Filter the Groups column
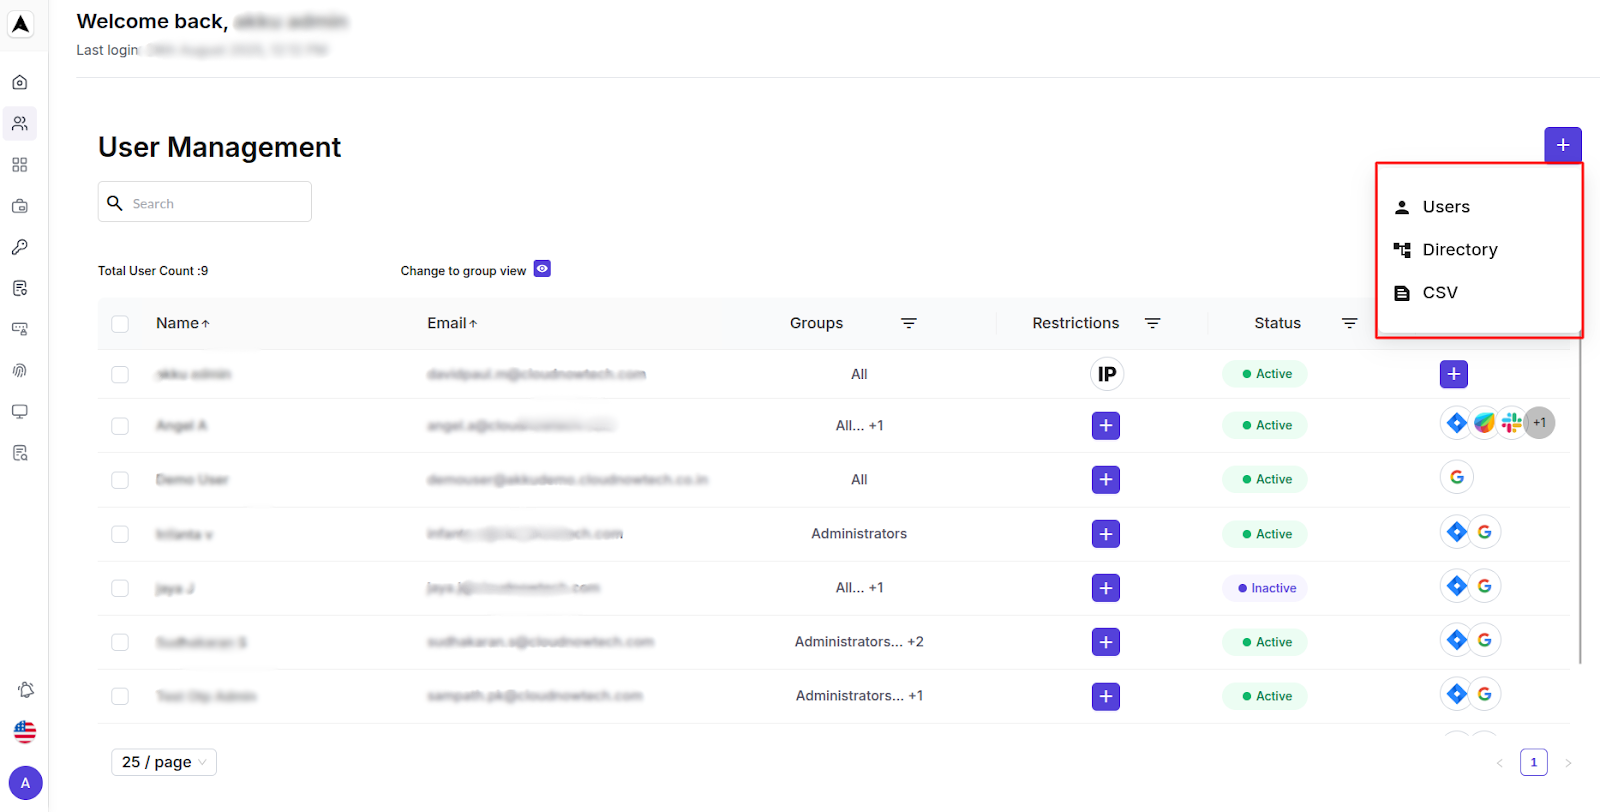Image resolution: width=1600 pixels, height=812 pixels. (x=909, y=323)
